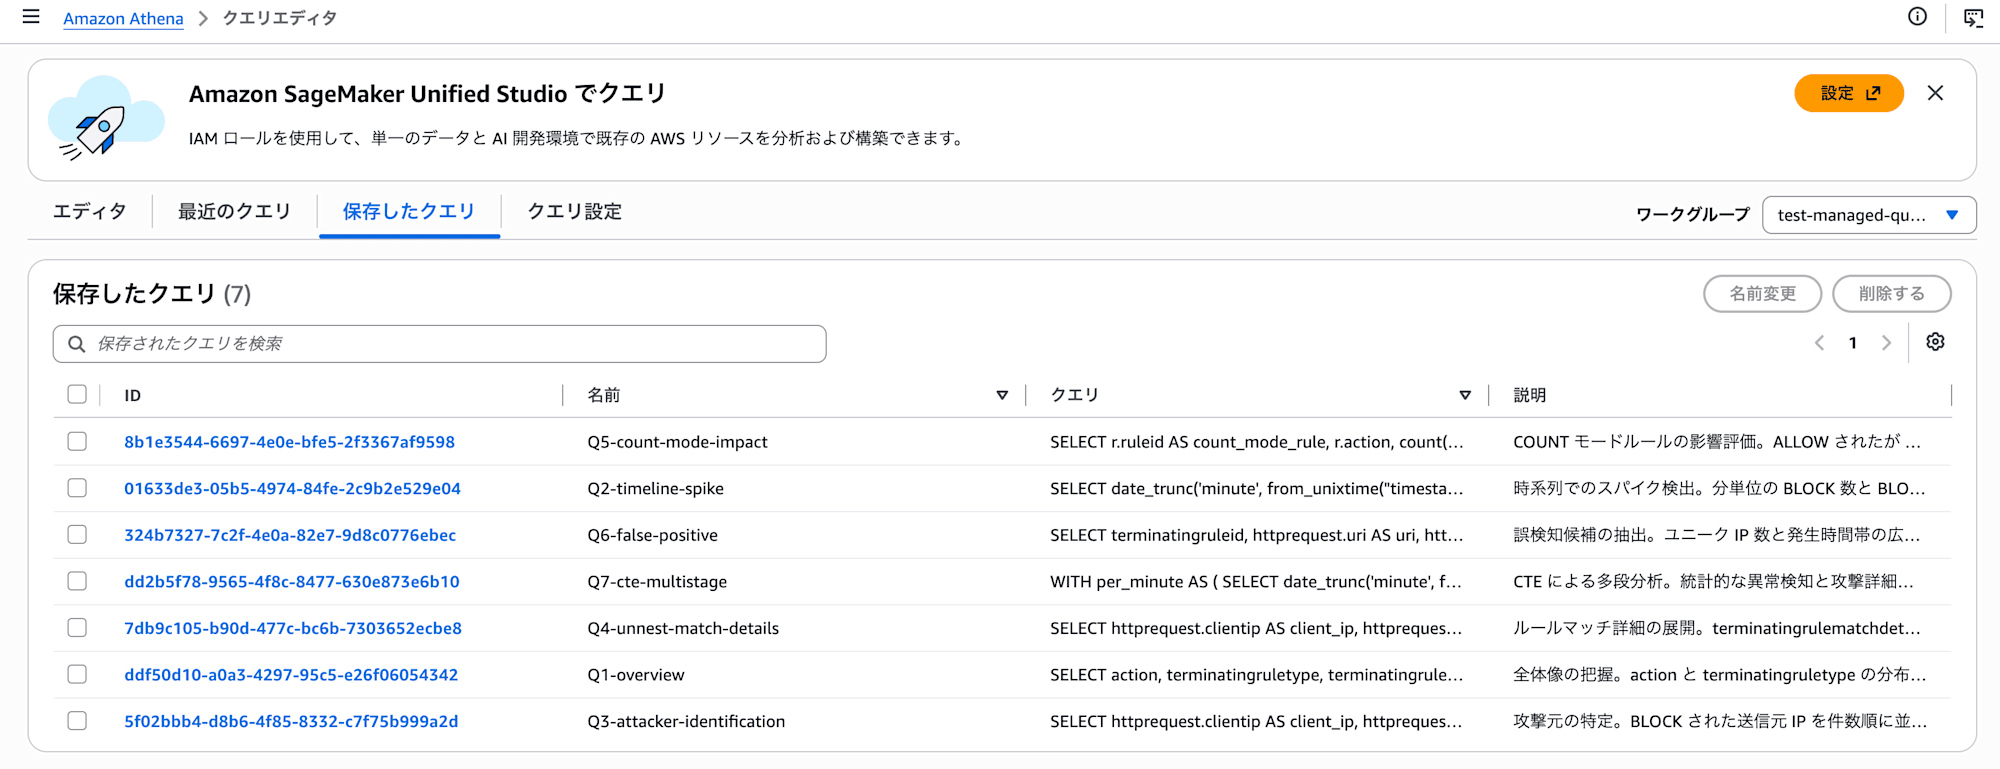This screenshot has width=2000, height=769.
Task: Click query text starting SELECT terminatingruleid
Action: (x=1256, y=535)
